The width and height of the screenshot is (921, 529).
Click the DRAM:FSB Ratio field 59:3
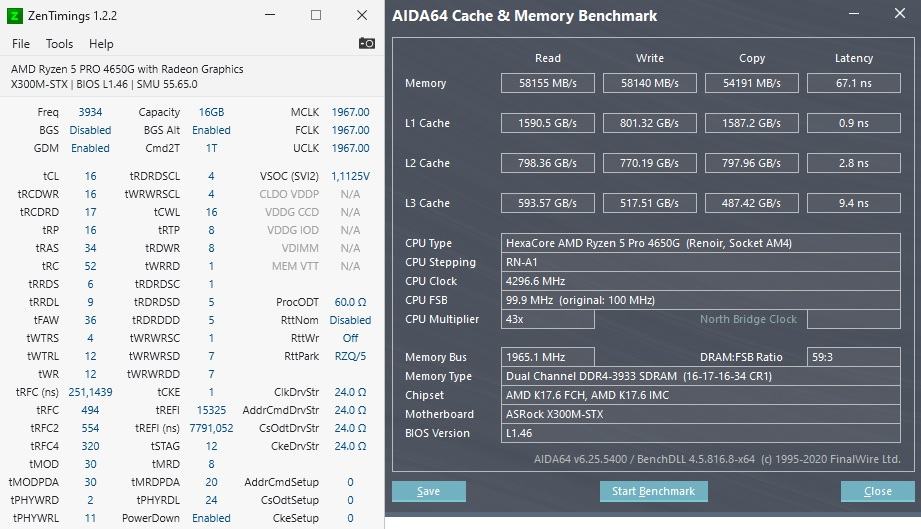click(853, 357)
